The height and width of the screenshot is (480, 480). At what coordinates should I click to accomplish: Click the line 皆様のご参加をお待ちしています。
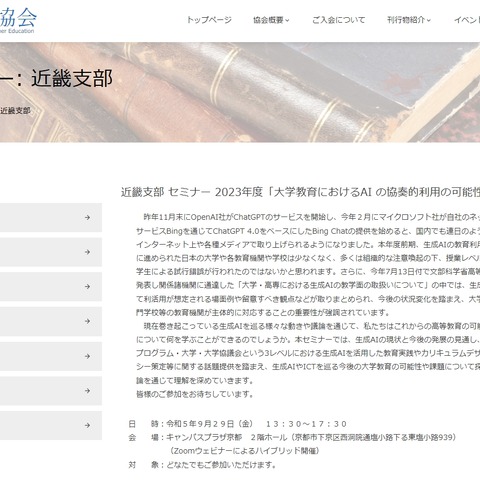tap(195, 394)
